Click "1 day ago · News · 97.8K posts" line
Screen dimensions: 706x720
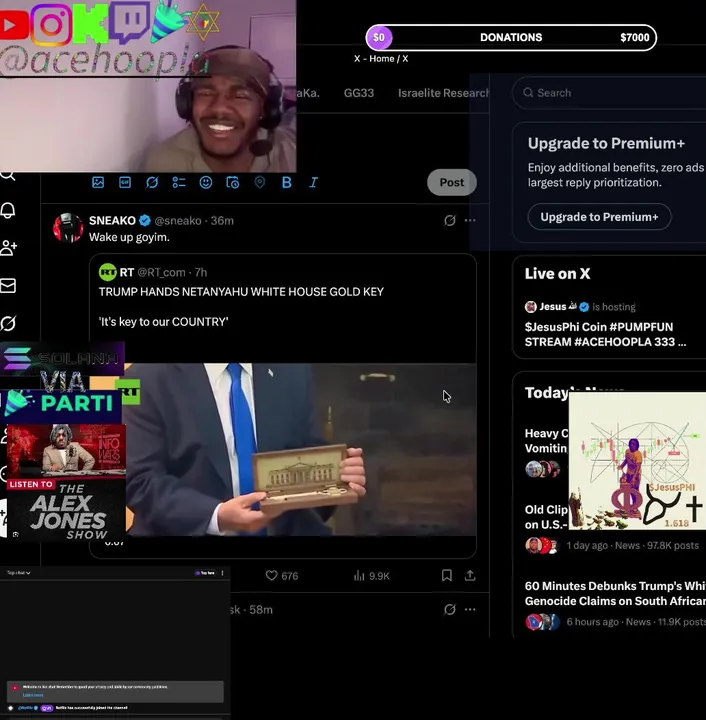(632, 546)
